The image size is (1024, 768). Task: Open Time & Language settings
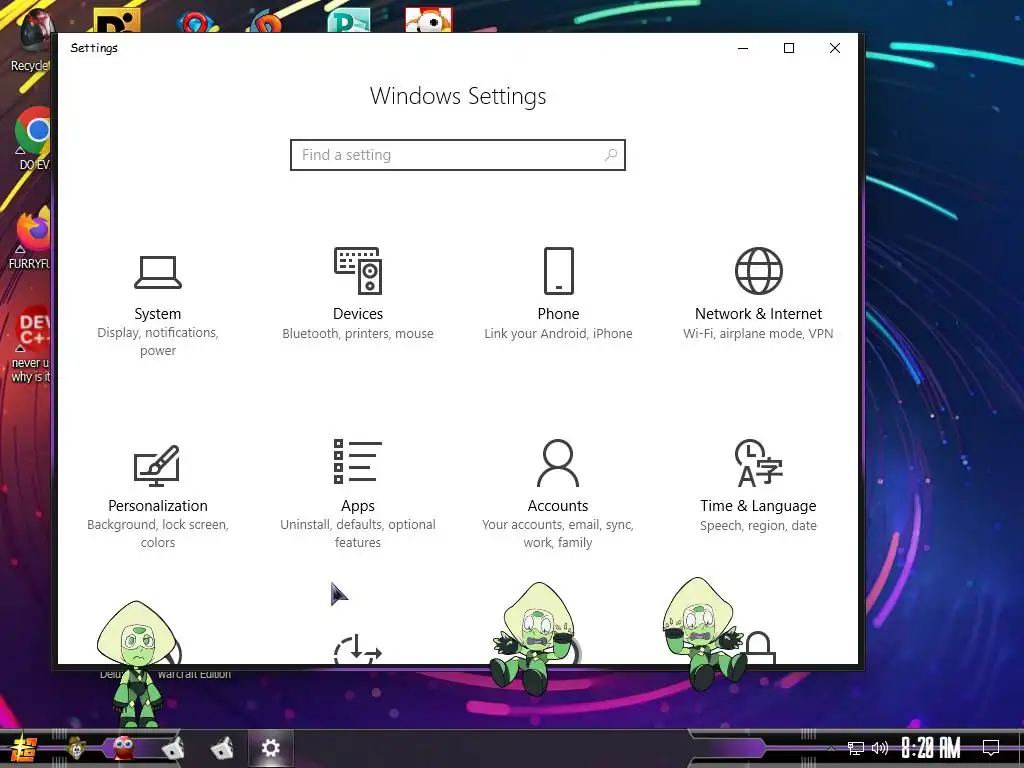click(x=758, y=487)
